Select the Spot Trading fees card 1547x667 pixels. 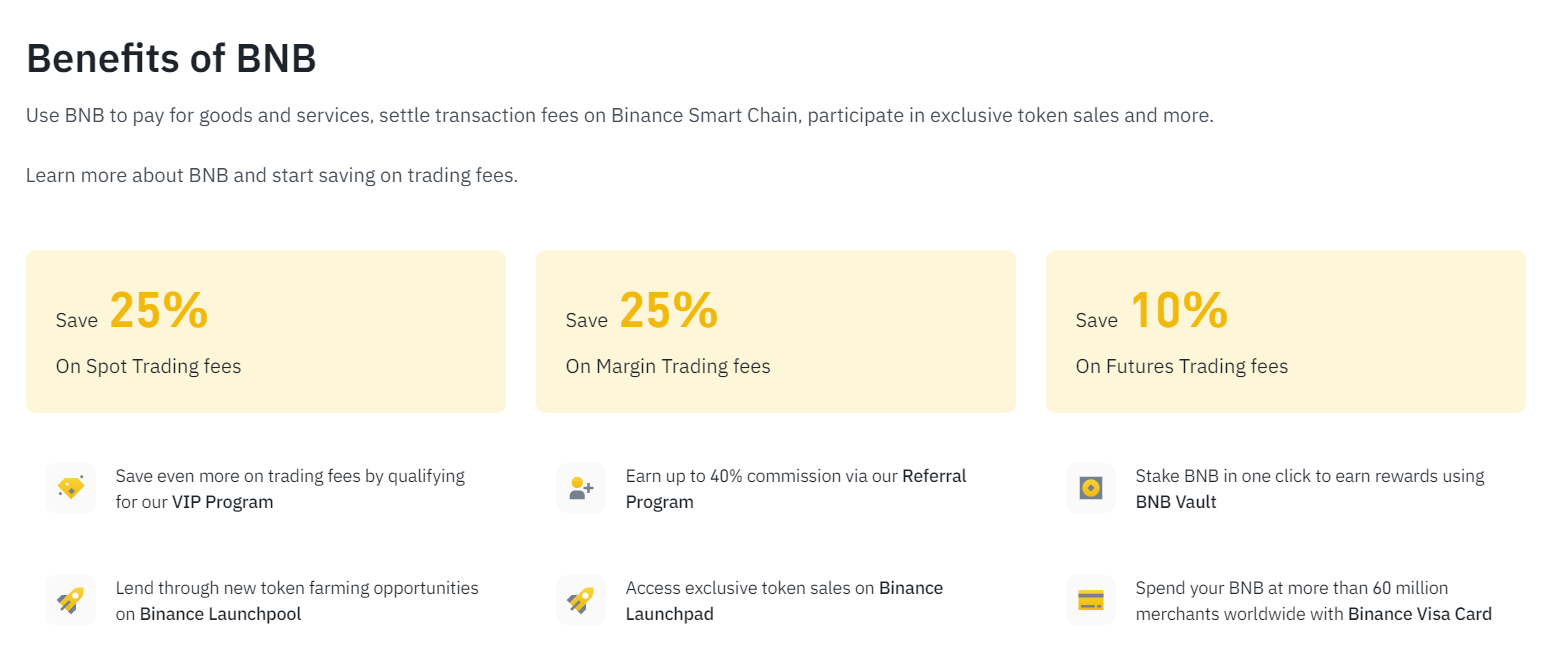click(x=266, y=331)
